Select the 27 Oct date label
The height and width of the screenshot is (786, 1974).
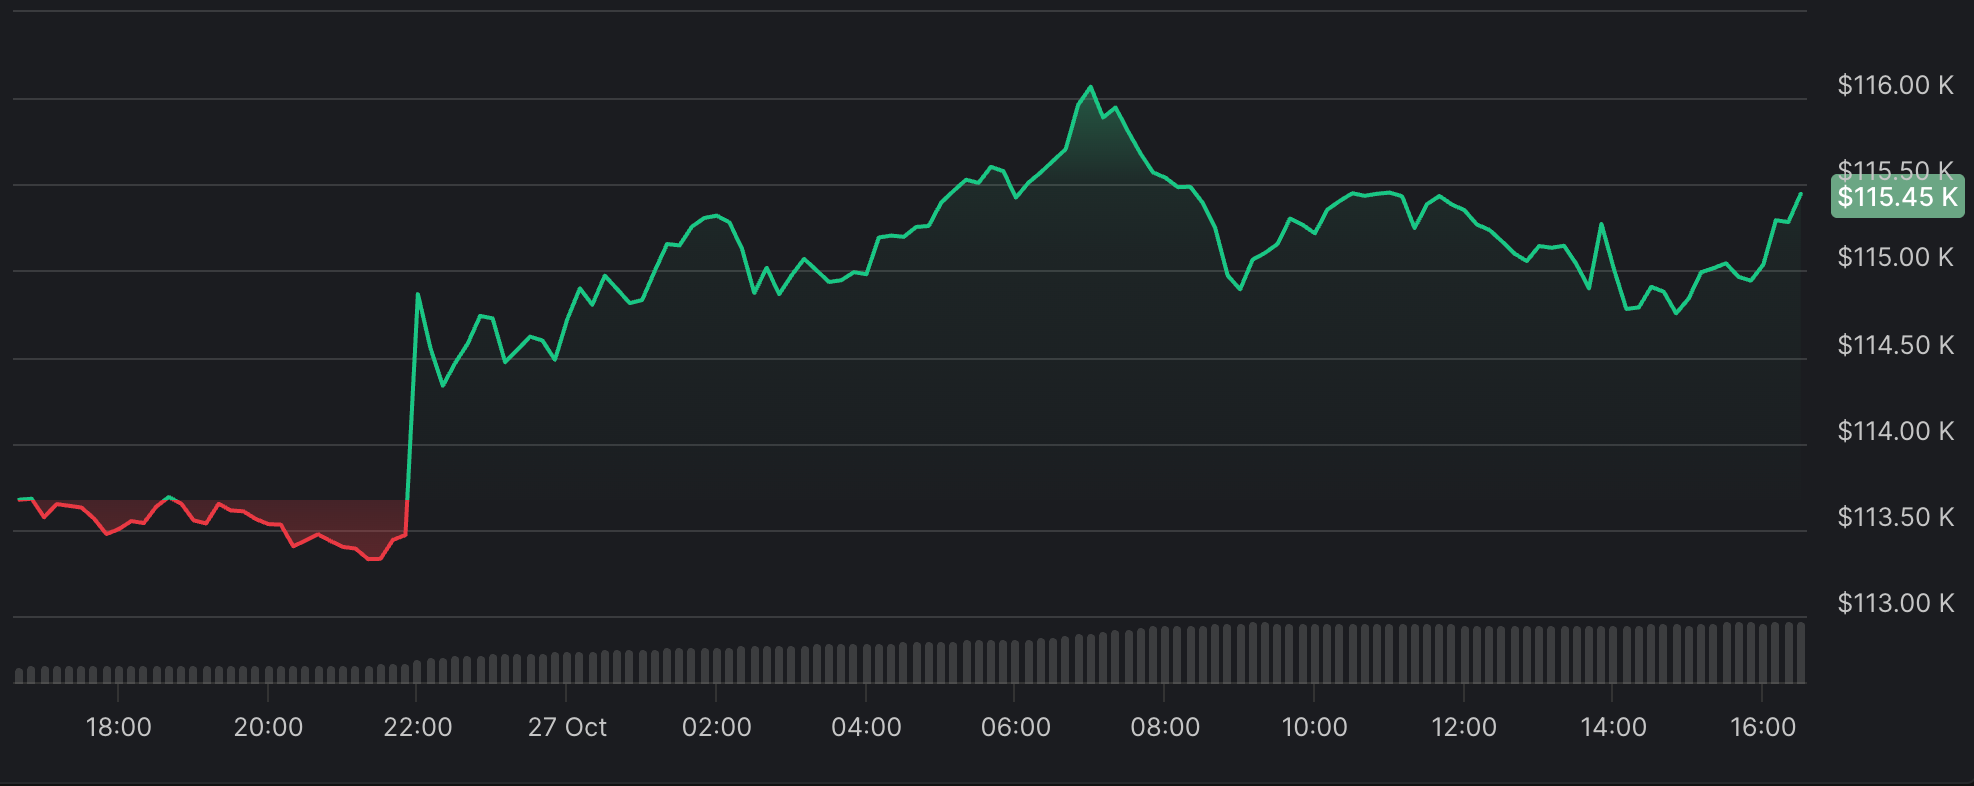click(567, 727)
